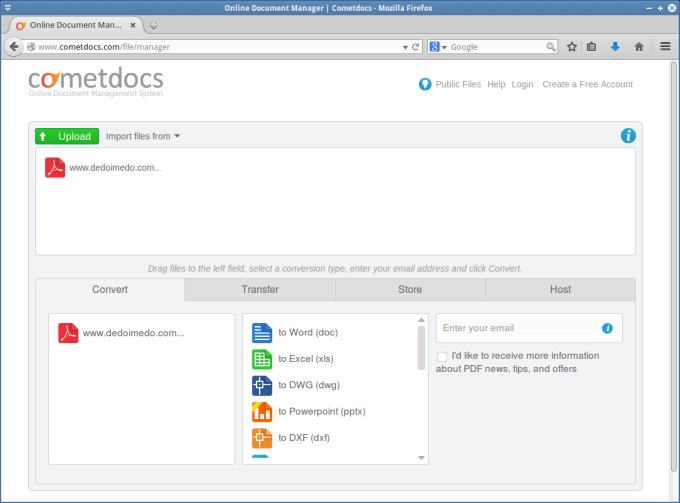Open the downloads arrow icon
680x503 pixels.
[x=615, y=46]
